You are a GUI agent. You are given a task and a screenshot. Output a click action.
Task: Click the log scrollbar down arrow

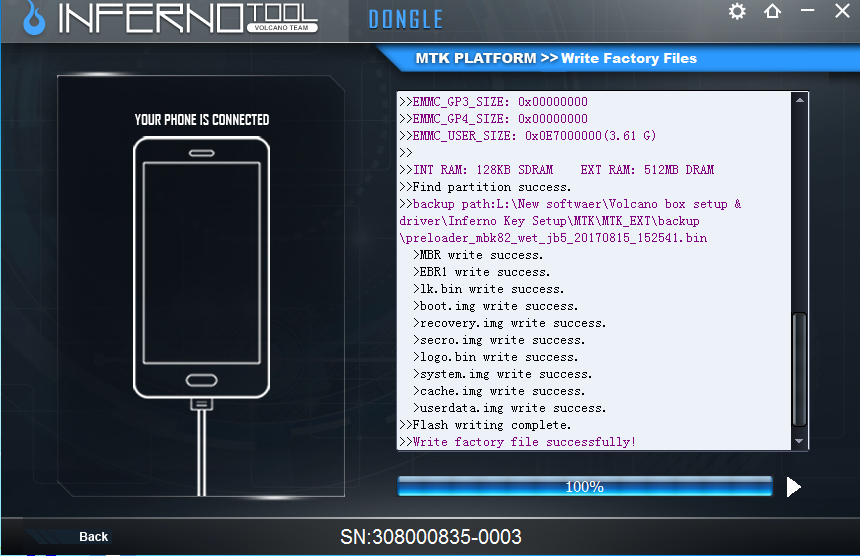[x=800, y=441]
